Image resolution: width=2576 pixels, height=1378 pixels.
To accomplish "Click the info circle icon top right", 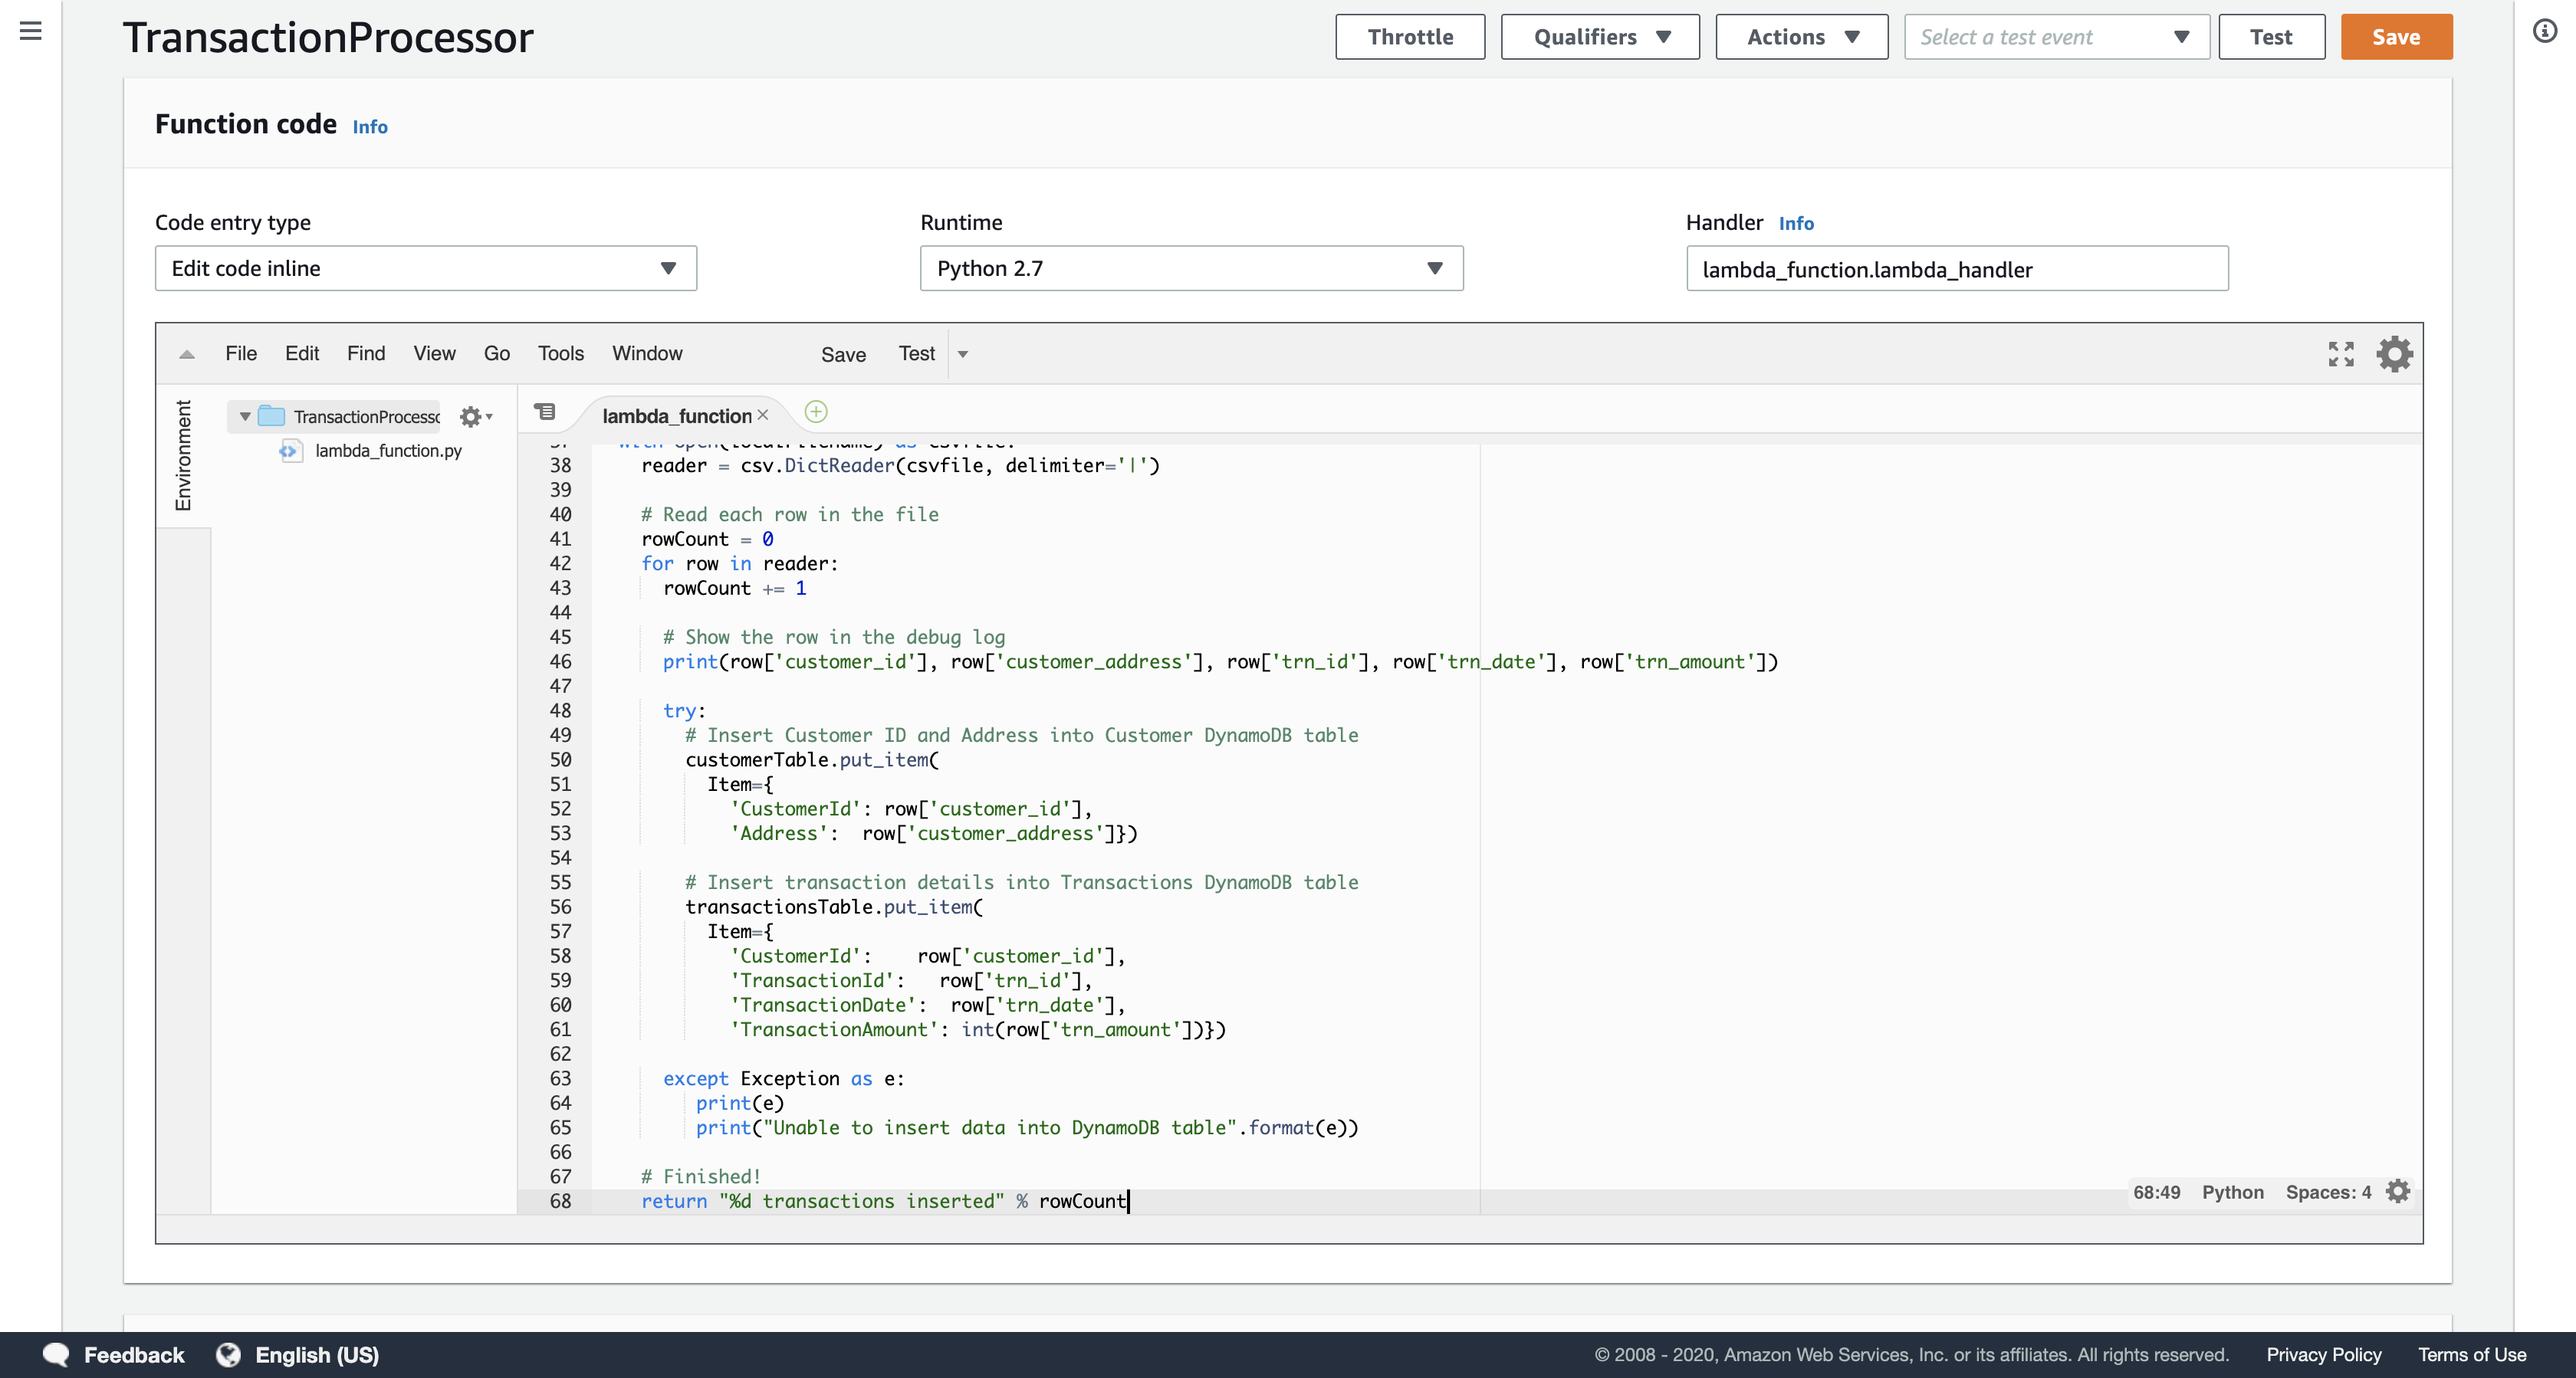I will 2544,31.
